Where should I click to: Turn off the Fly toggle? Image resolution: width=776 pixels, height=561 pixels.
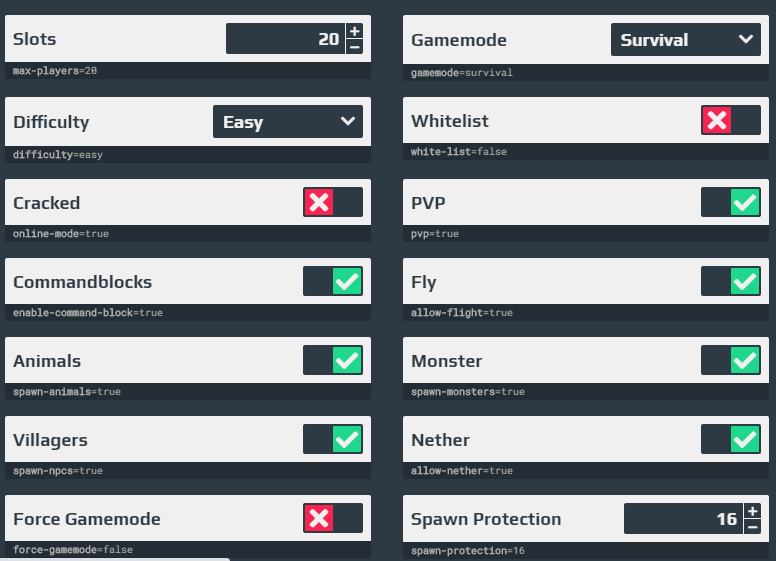point(730,281)
